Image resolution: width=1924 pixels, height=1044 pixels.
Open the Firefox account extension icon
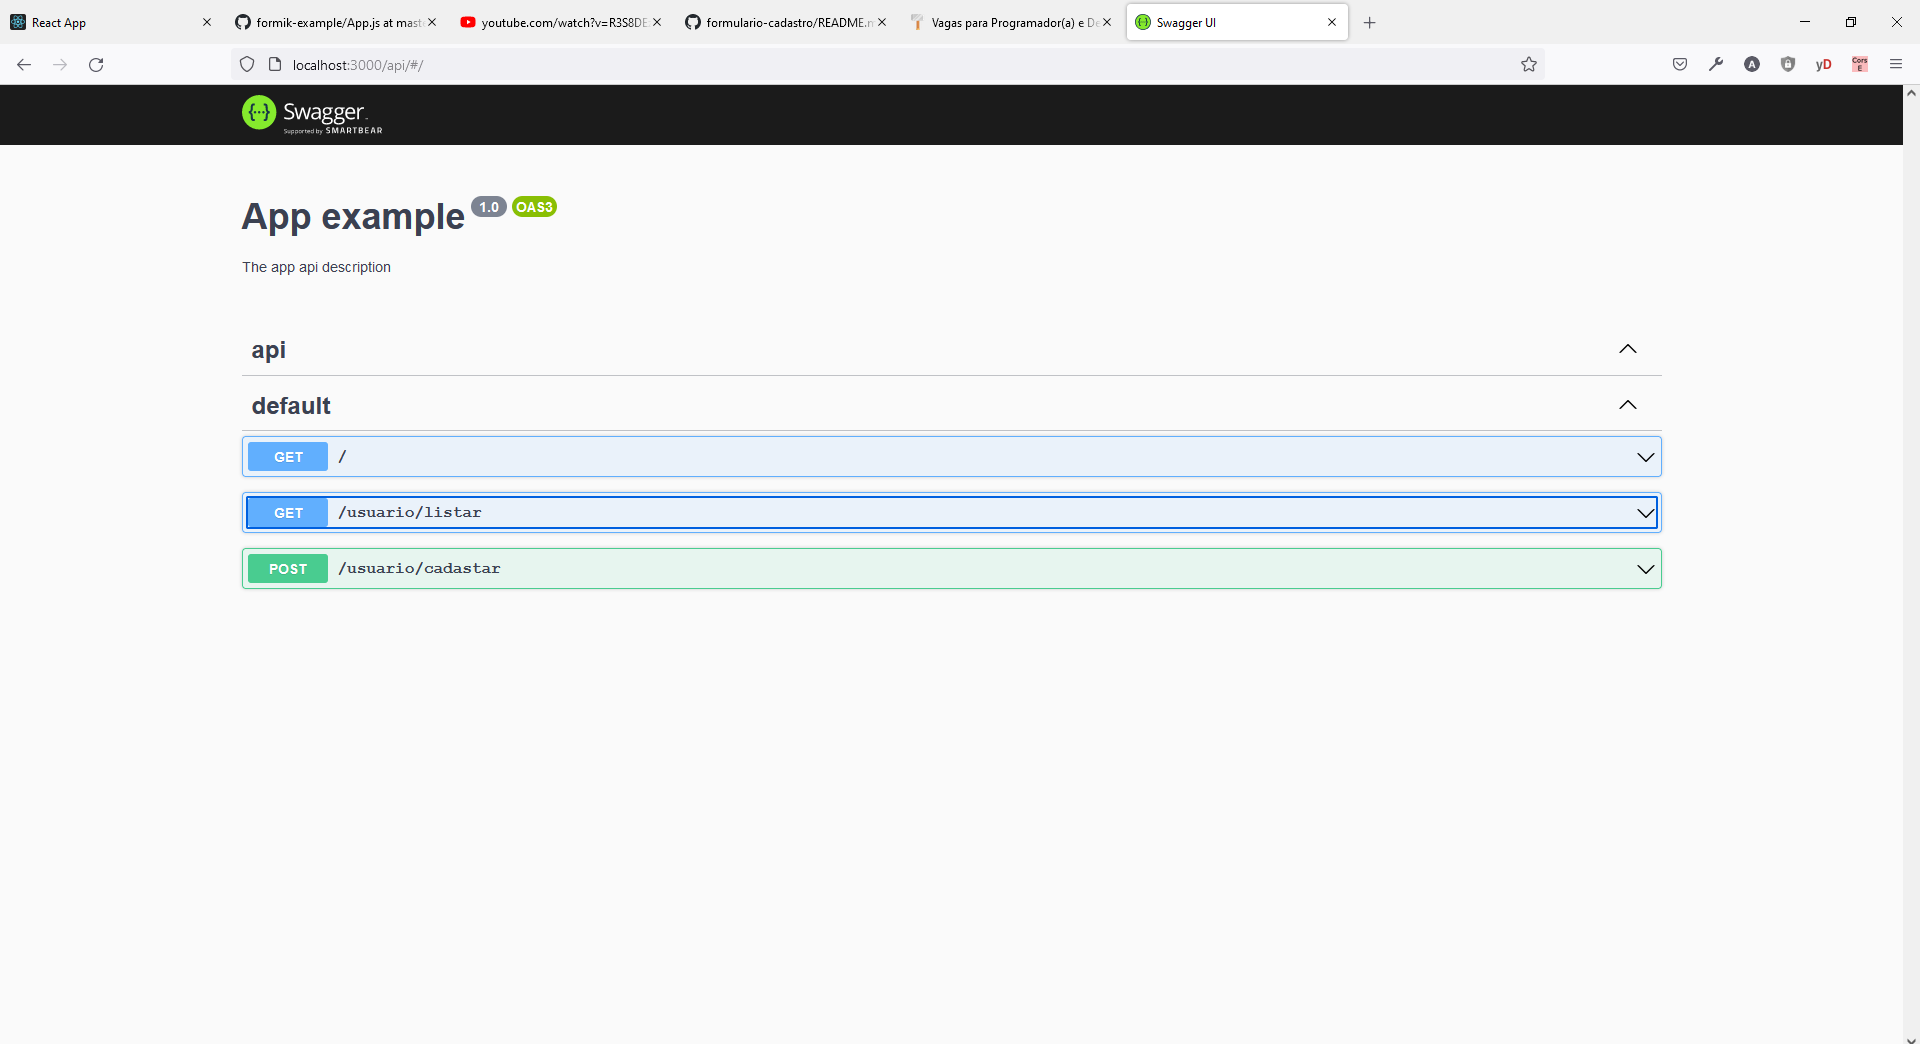click(x=1752, y=64)
